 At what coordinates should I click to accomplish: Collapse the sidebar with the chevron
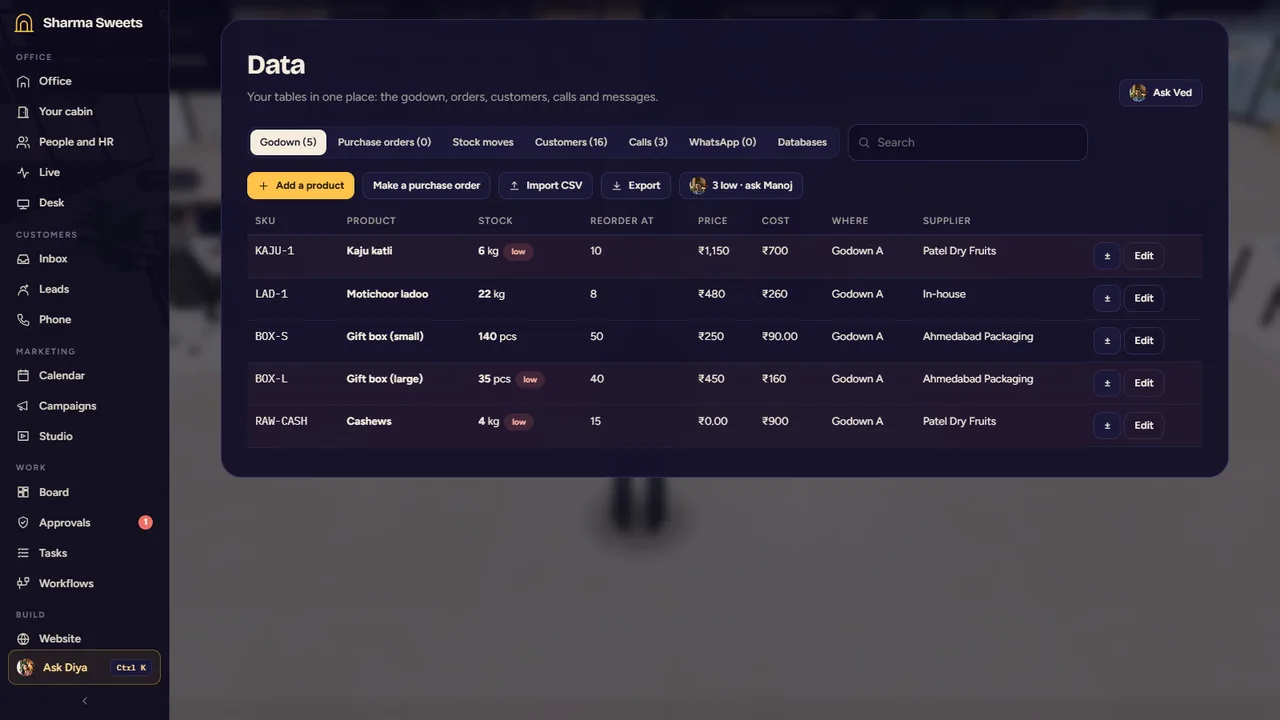click(x=84, y=701)
